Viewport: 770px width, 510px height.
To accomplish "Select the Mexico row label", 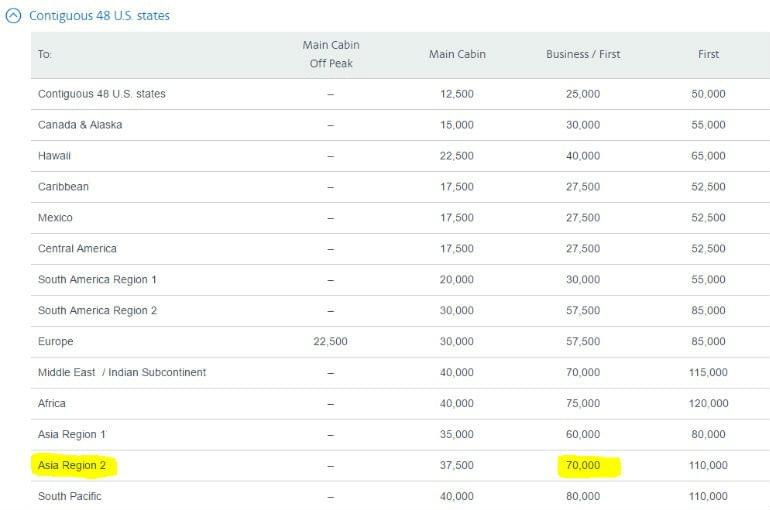I will coord(55,217).
